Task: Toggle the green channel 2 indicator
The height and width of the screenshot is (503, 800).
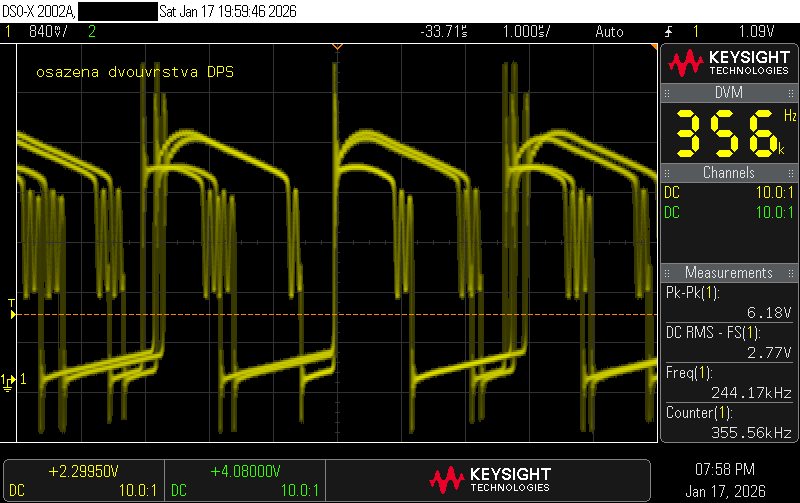Action: click(92, 32)
